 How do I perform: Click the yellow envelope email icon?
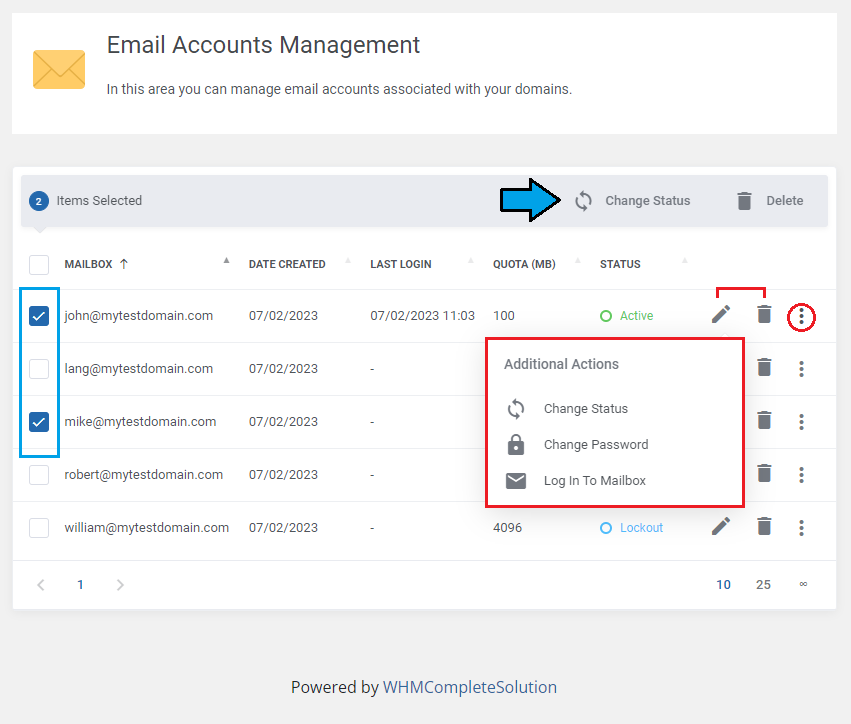point(59,69)
